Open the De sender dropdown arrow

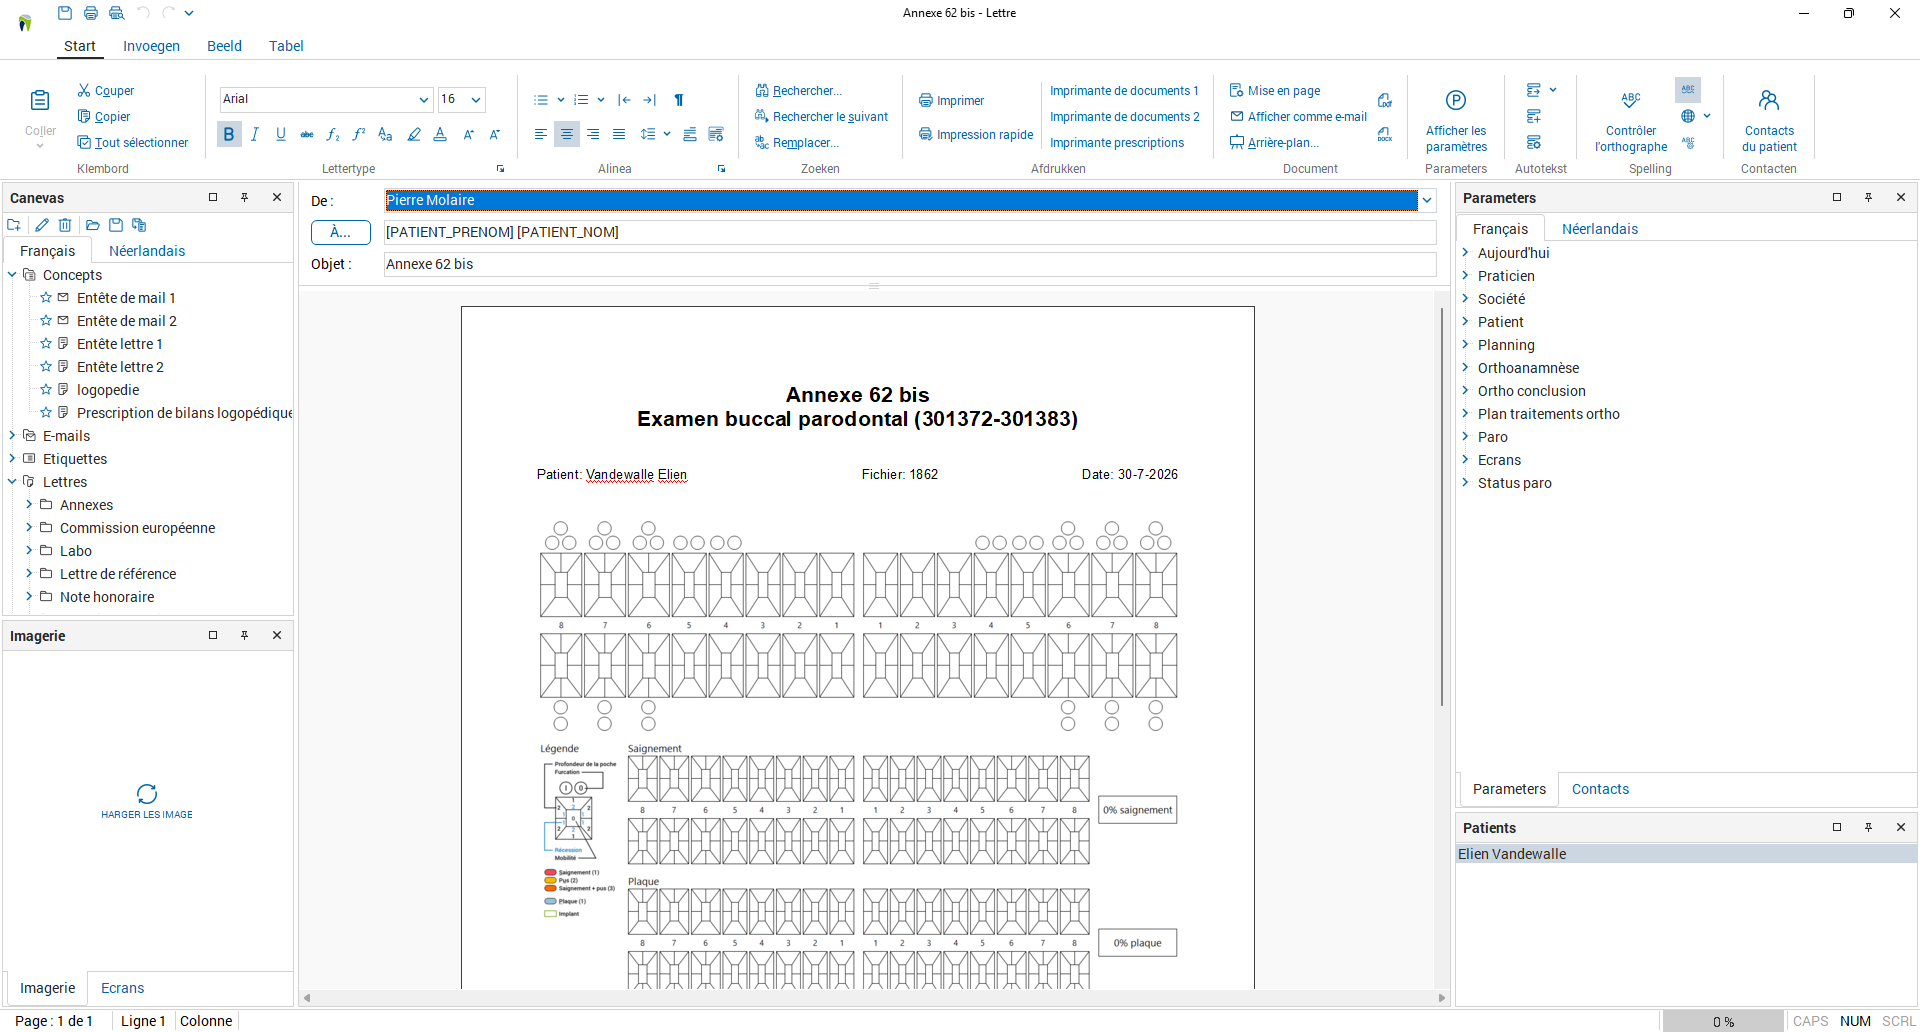1427,200
